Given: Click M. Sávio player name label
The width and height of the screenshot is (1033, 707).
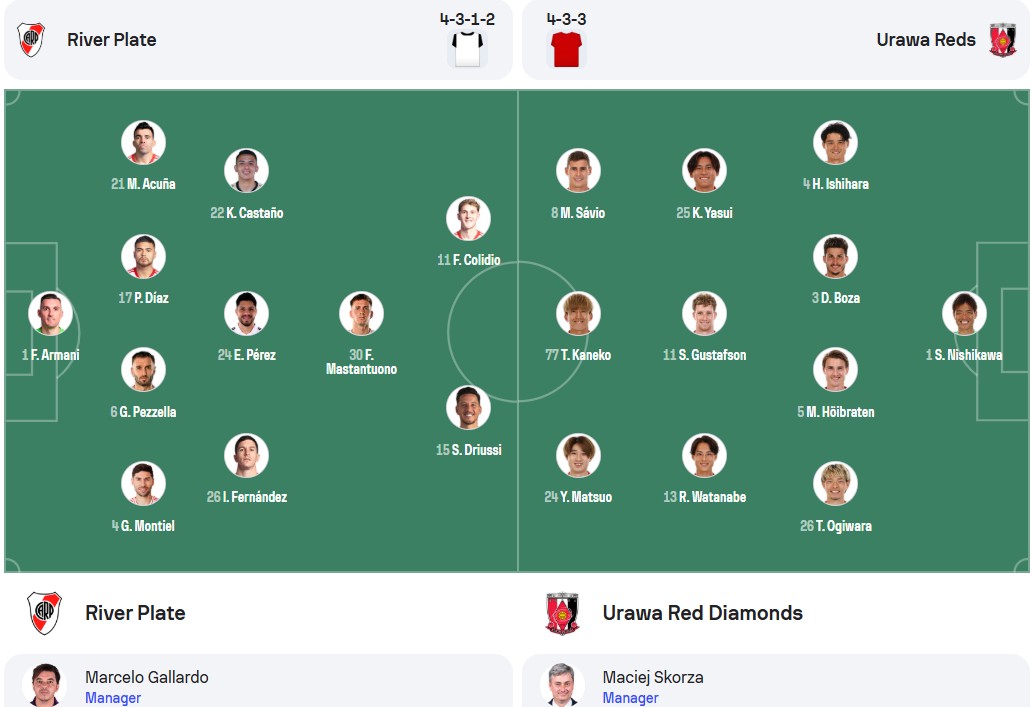Looking at the screenshot, I should pos(578,213).
